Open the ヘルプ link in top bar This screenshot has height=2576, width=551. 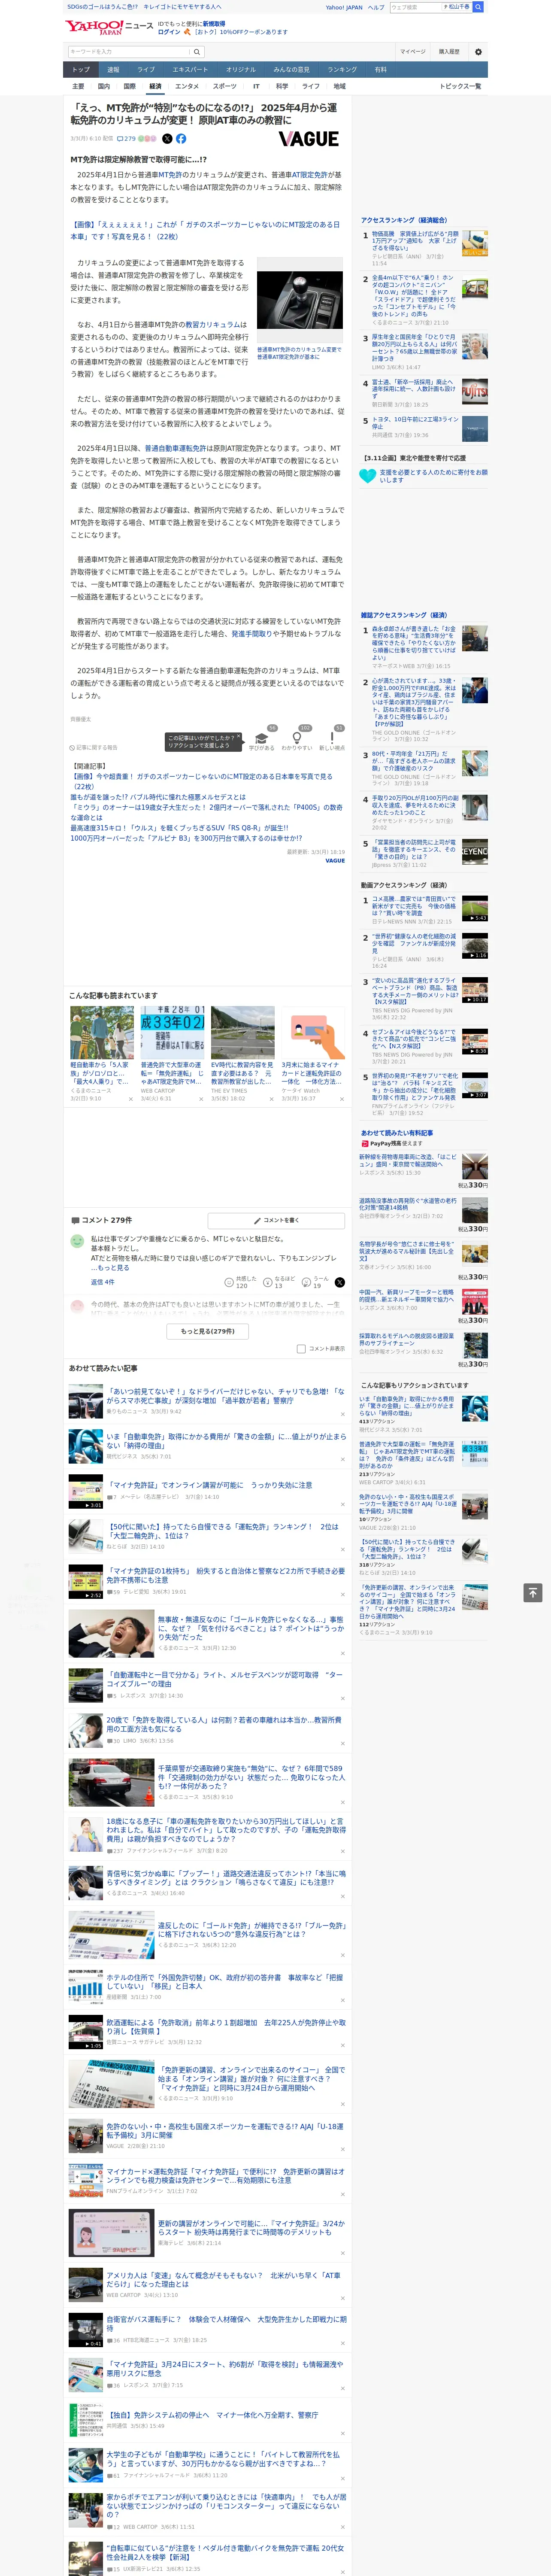tap(375, 7)
